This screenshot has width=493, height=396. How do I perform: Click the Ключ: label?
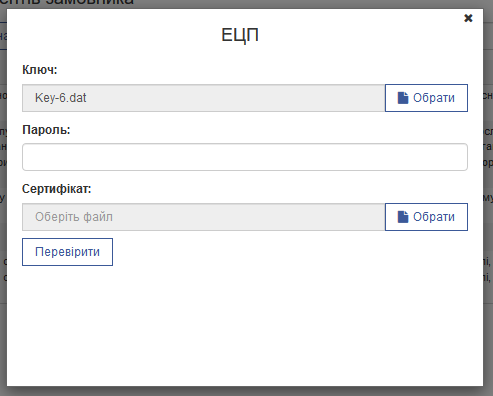click(40, 70)
